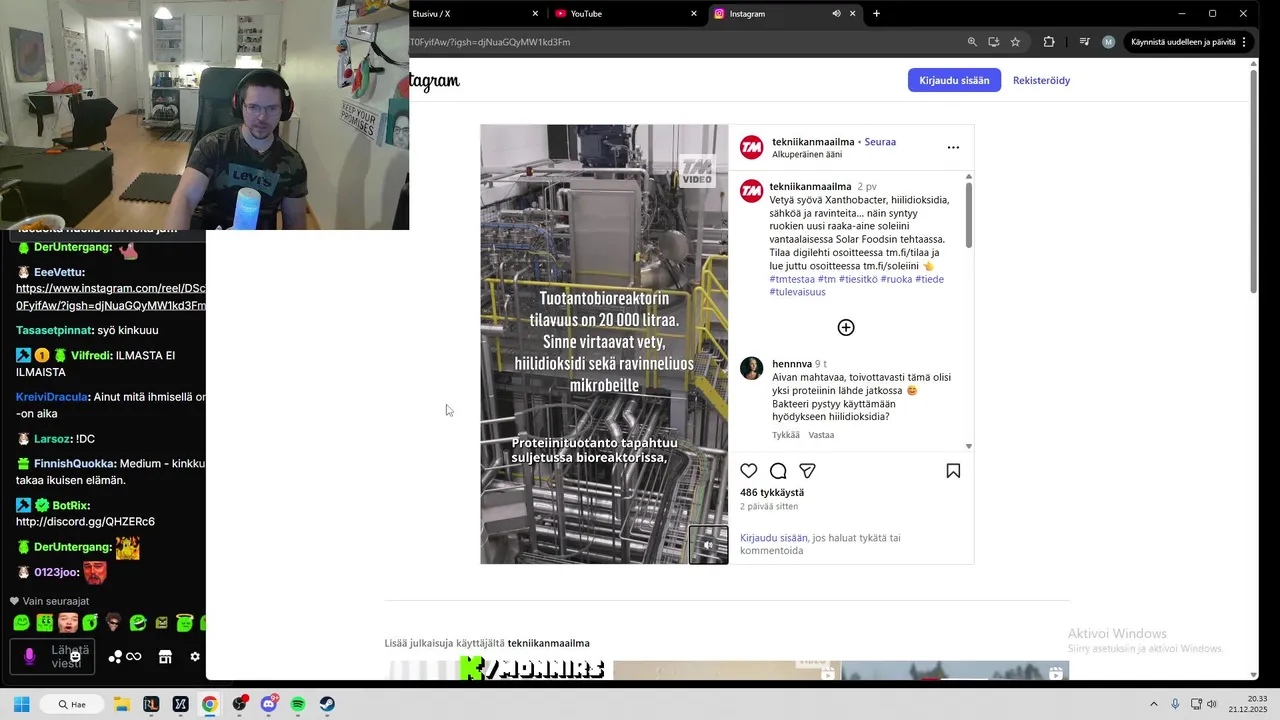Open the Chrome extensions puzzle icon

(x=1049, y=42)
